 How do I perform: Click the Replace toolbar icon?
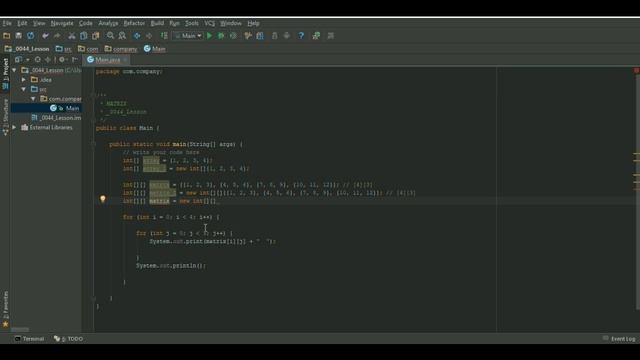122,36
